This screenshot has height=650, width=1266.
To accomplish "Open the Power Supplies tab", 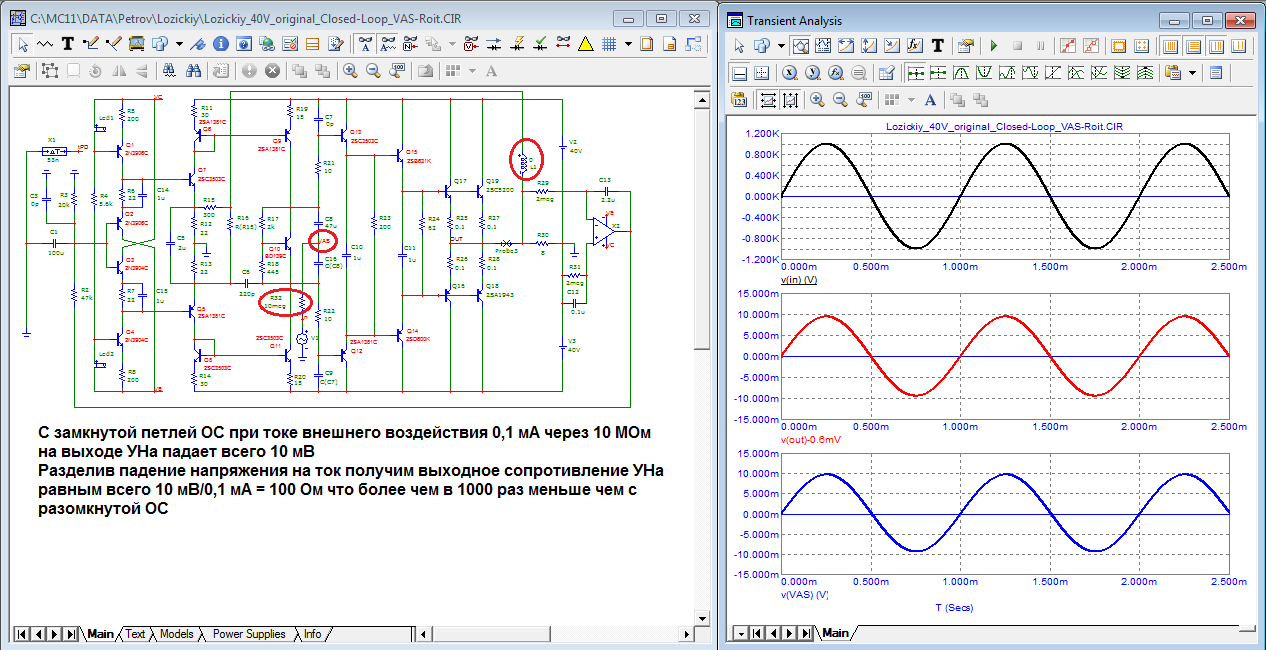I will 248,634.
